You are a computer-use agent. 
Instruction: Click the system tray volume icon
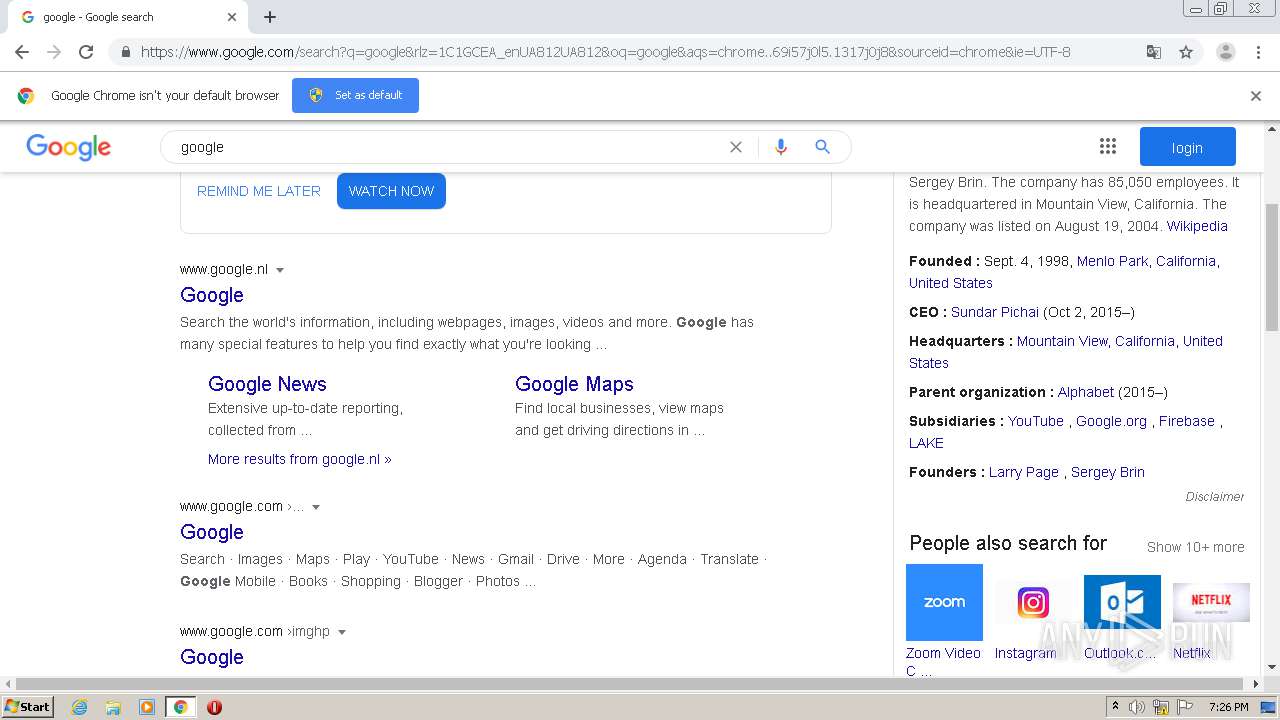pyautogui.click(x=1137, y=707)
